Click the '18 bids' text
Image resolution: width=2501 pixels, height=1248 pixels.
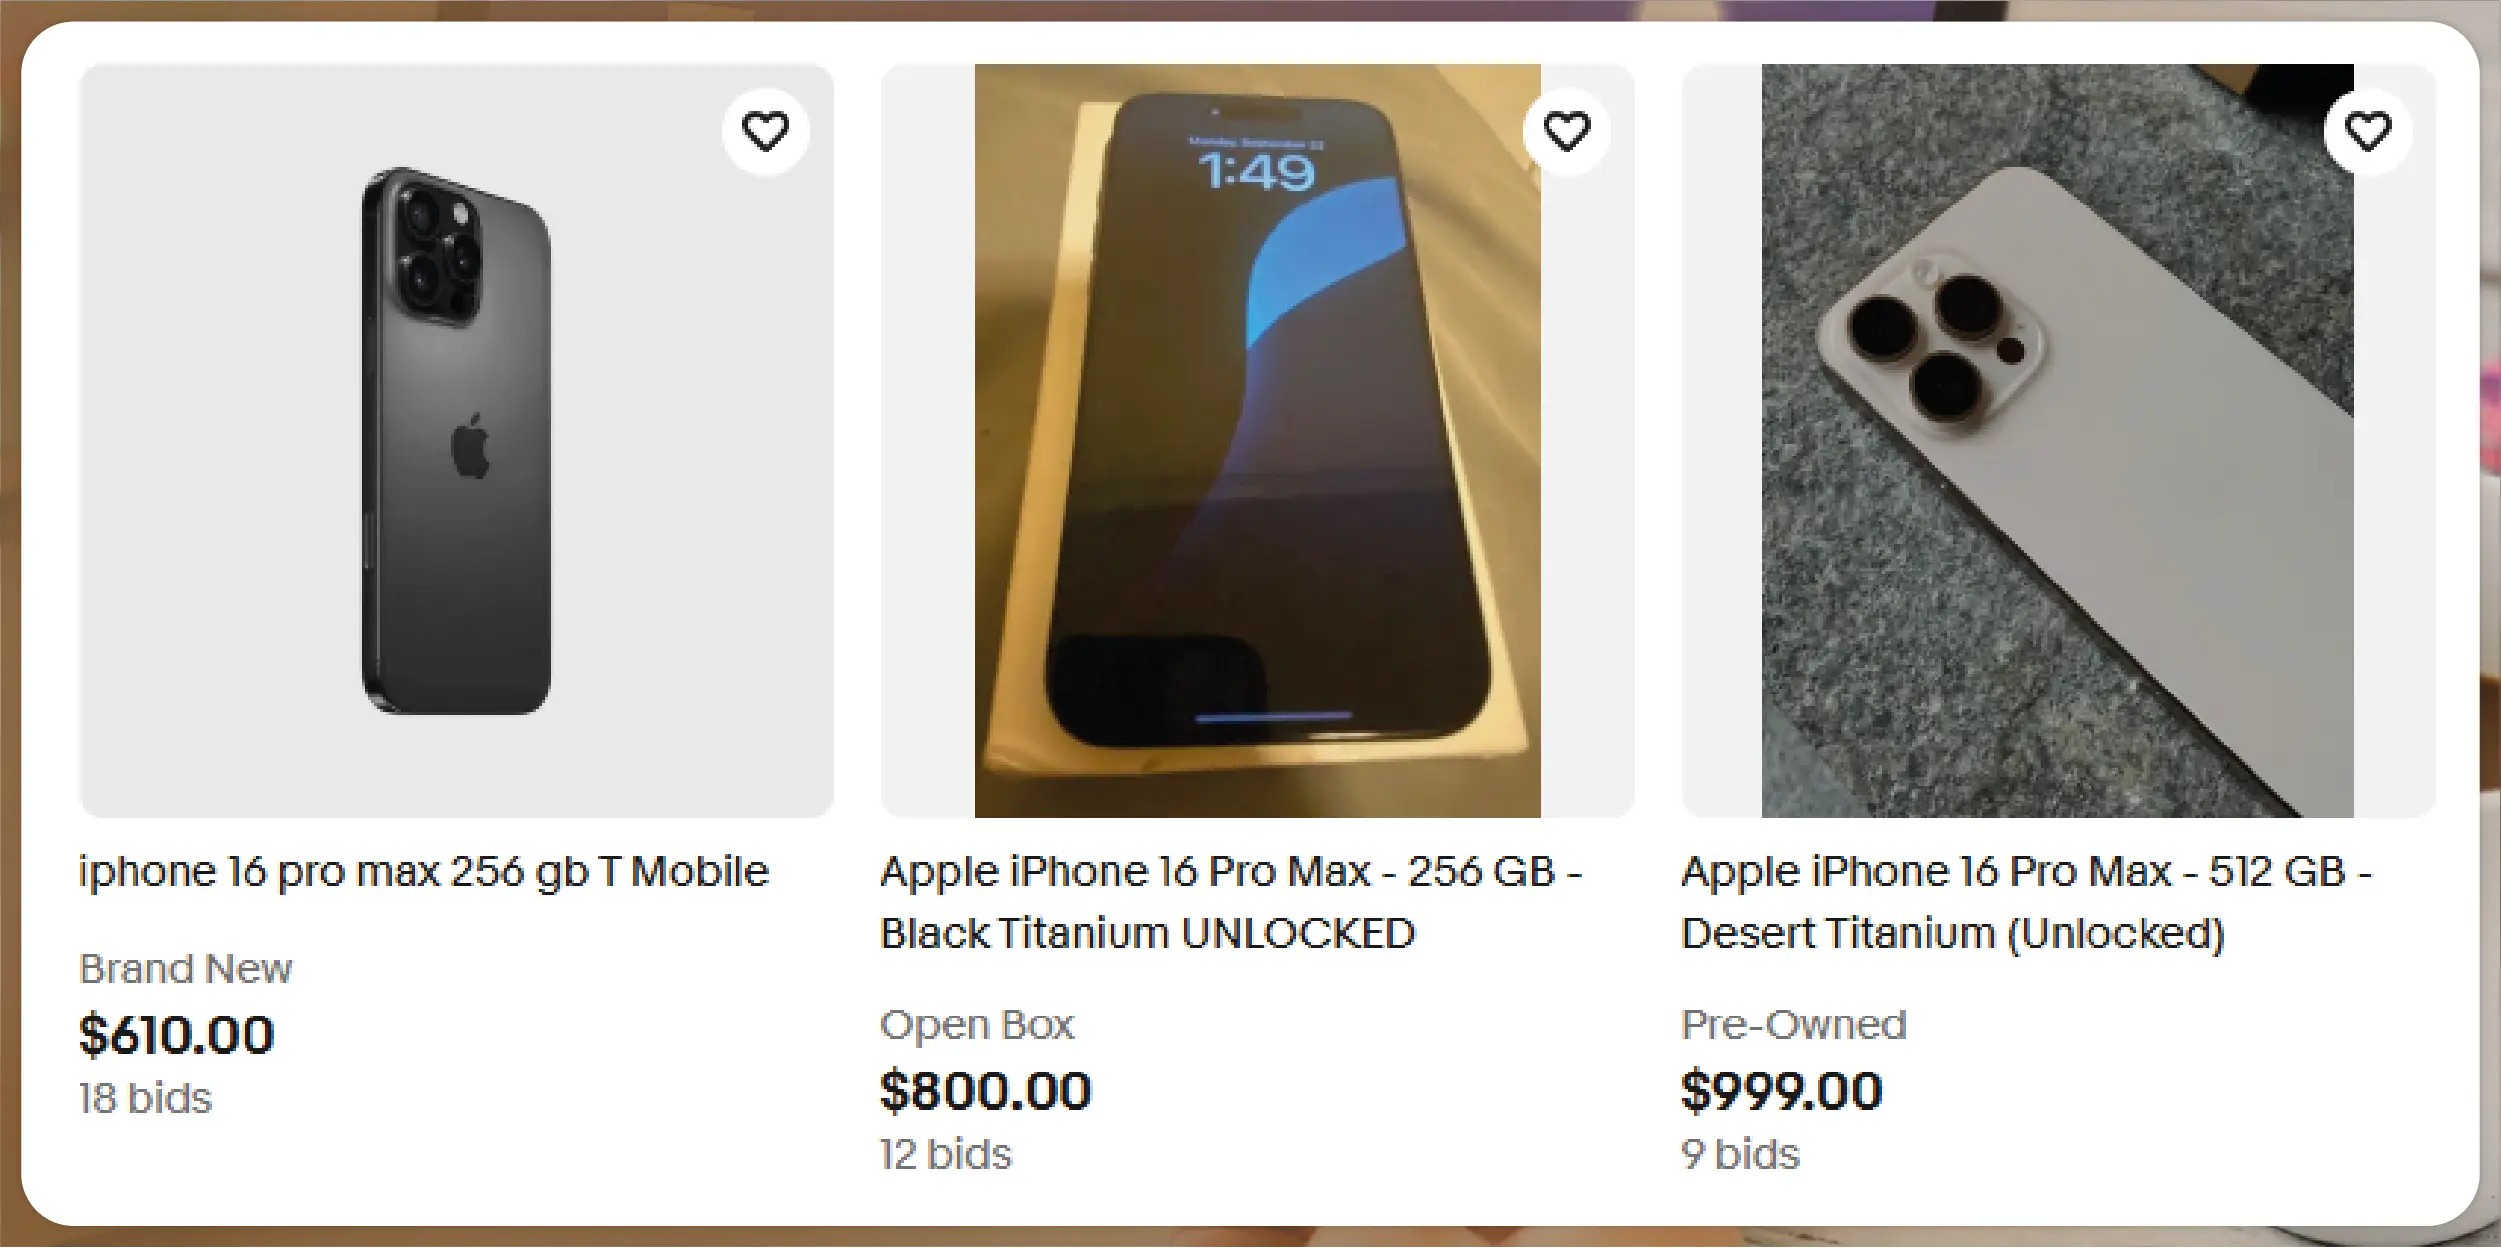[x=146, y=1099]
